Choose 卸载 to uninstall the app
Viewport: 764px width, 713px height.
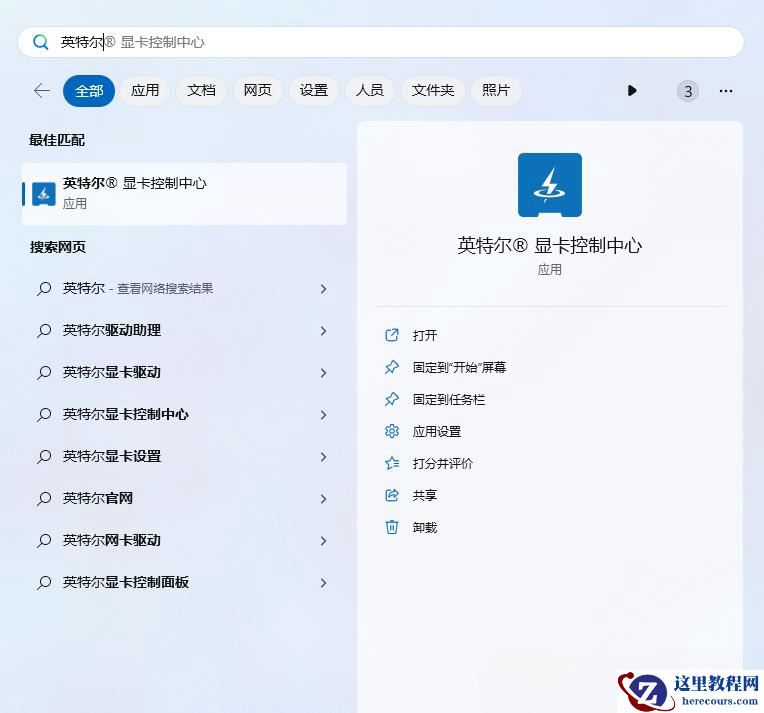(x=424, y=527)
